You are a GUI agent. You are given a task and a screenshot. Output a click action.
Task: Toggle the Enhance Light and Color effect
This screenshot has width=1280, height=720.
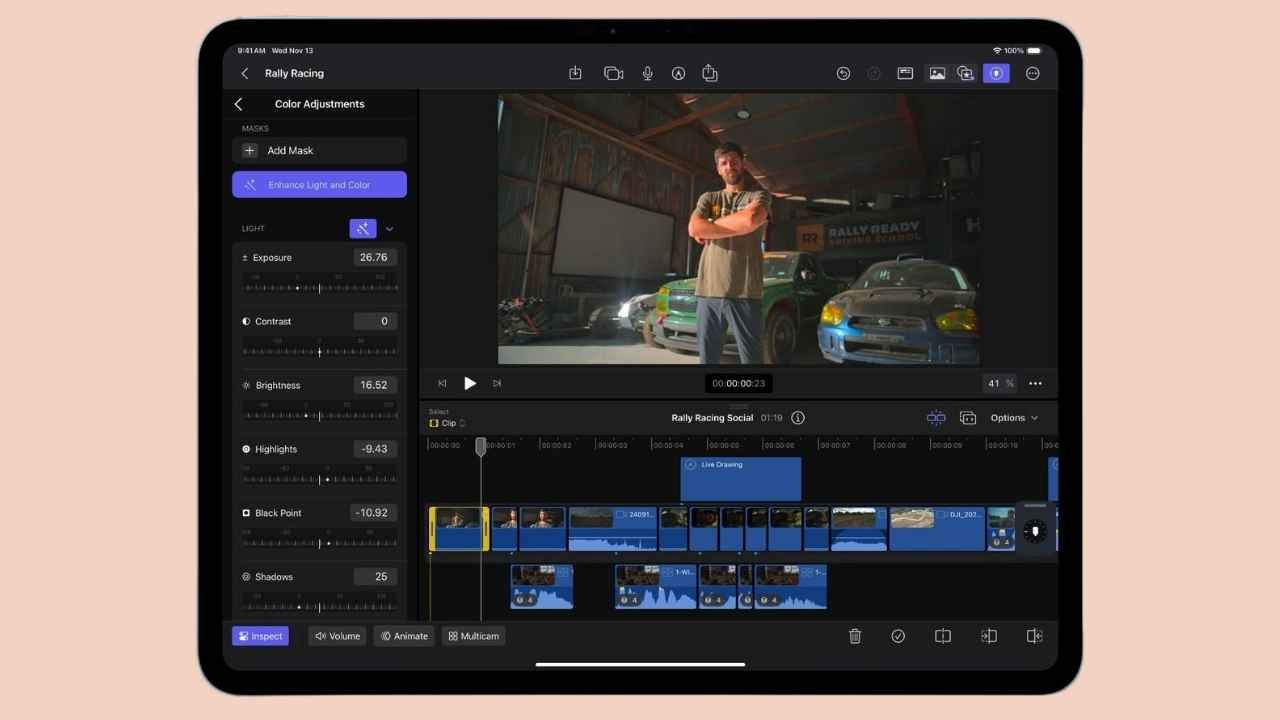[319, 184]
